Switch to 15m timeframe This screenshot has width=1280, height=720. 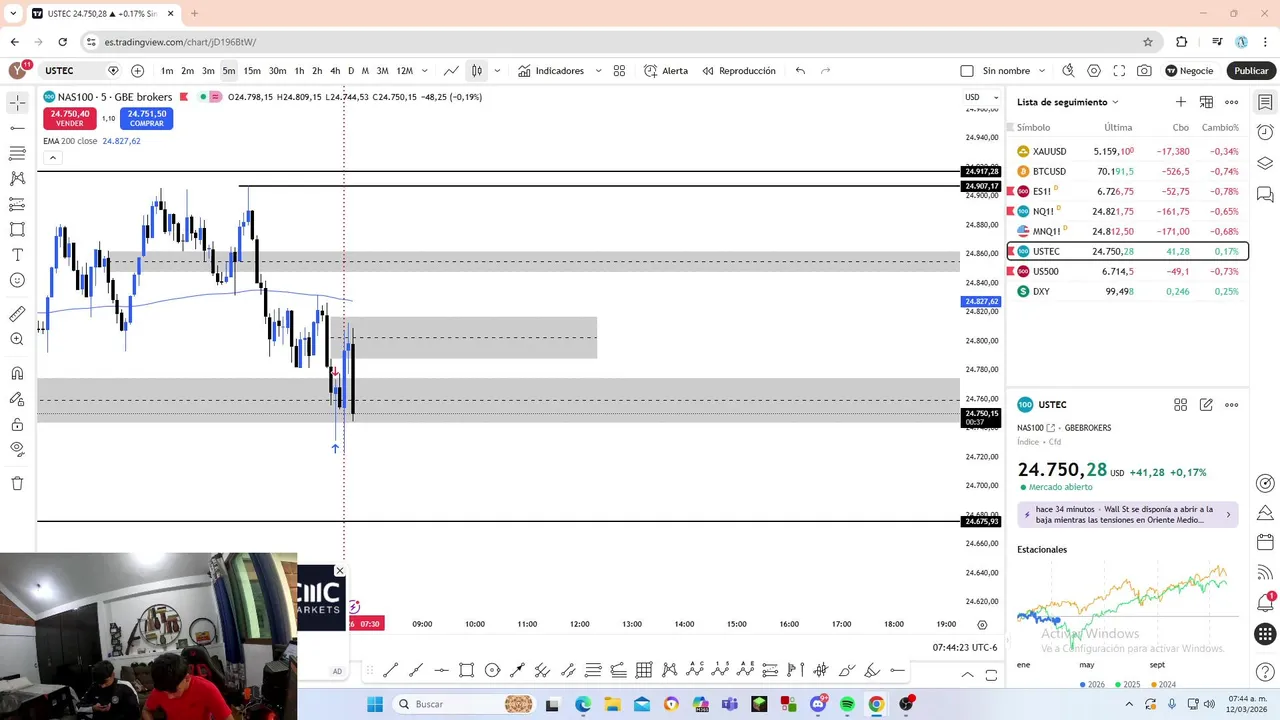pos(252,71)
